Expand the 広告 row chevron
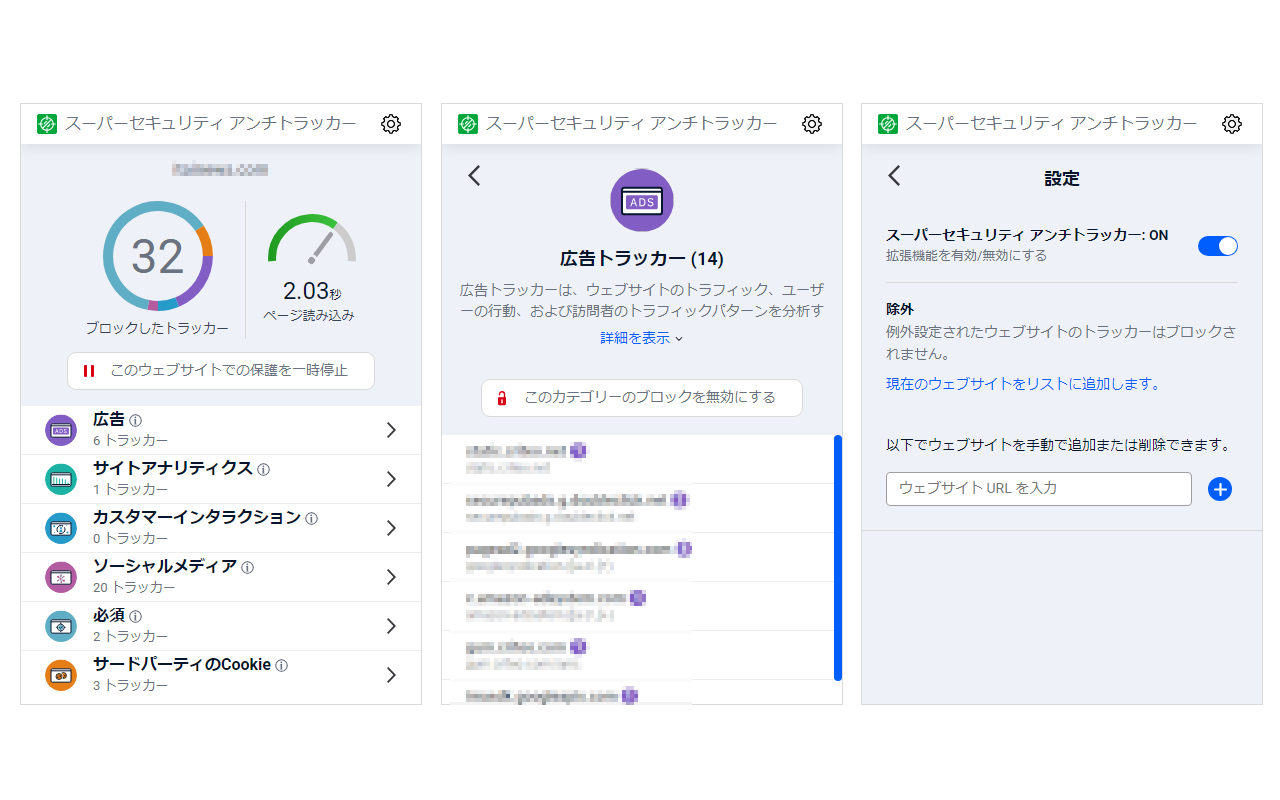This screenshot has height=800, width=1280. click(391, 430)
